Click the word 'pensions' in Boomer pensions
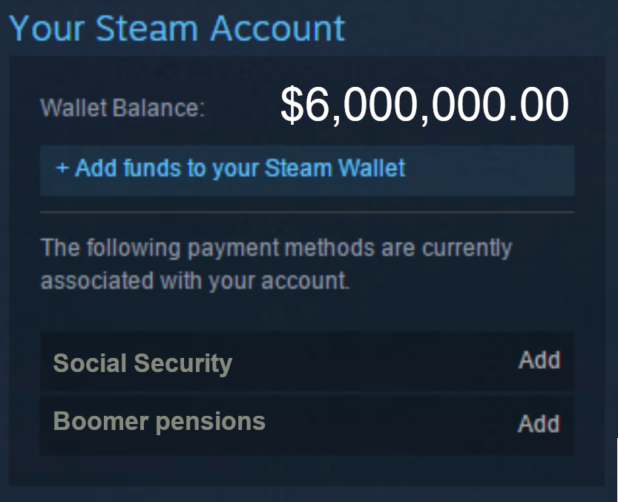The image size is (618, 502). (213, 421)
